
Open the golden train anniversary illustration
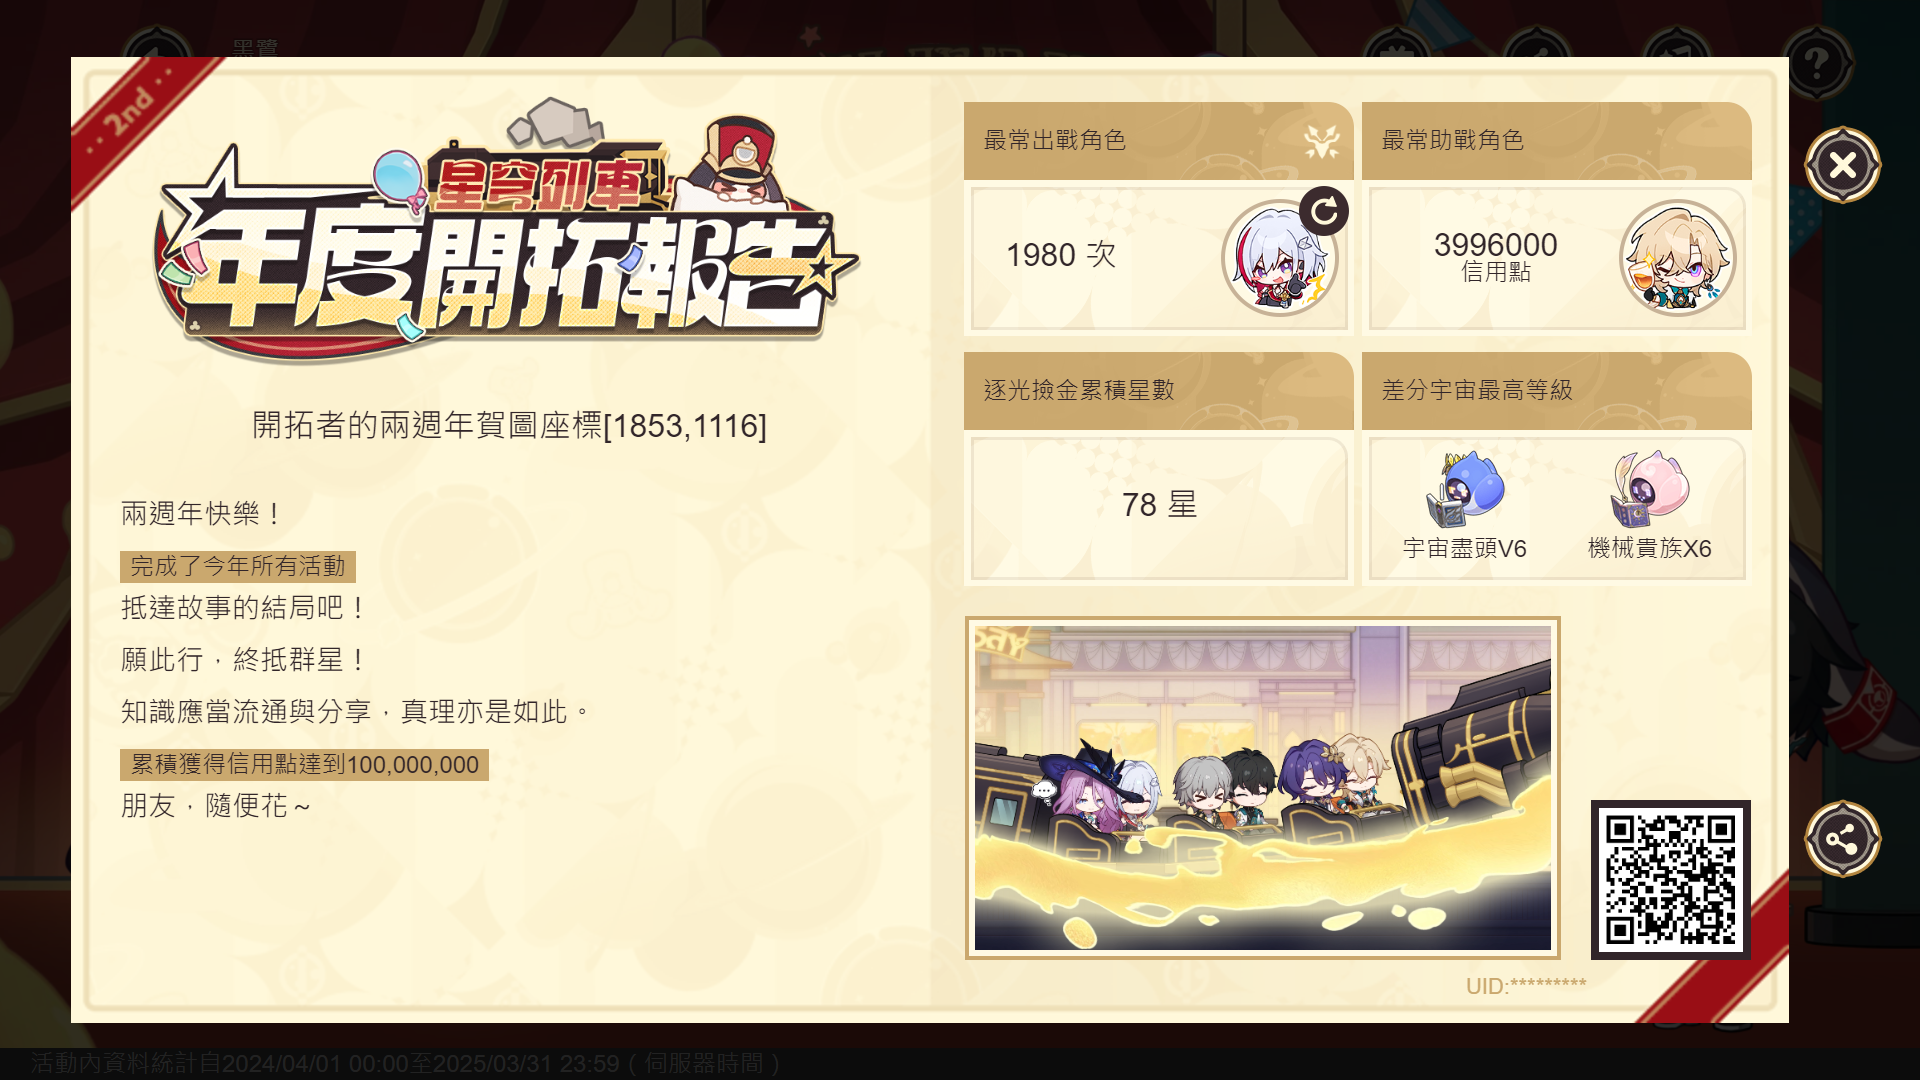tap(1262, 788)
